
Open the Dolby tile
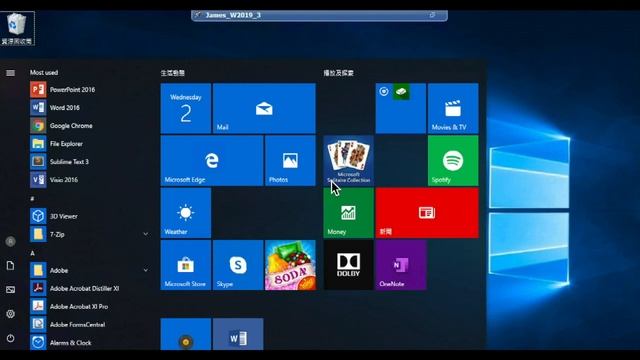[349, 265]
